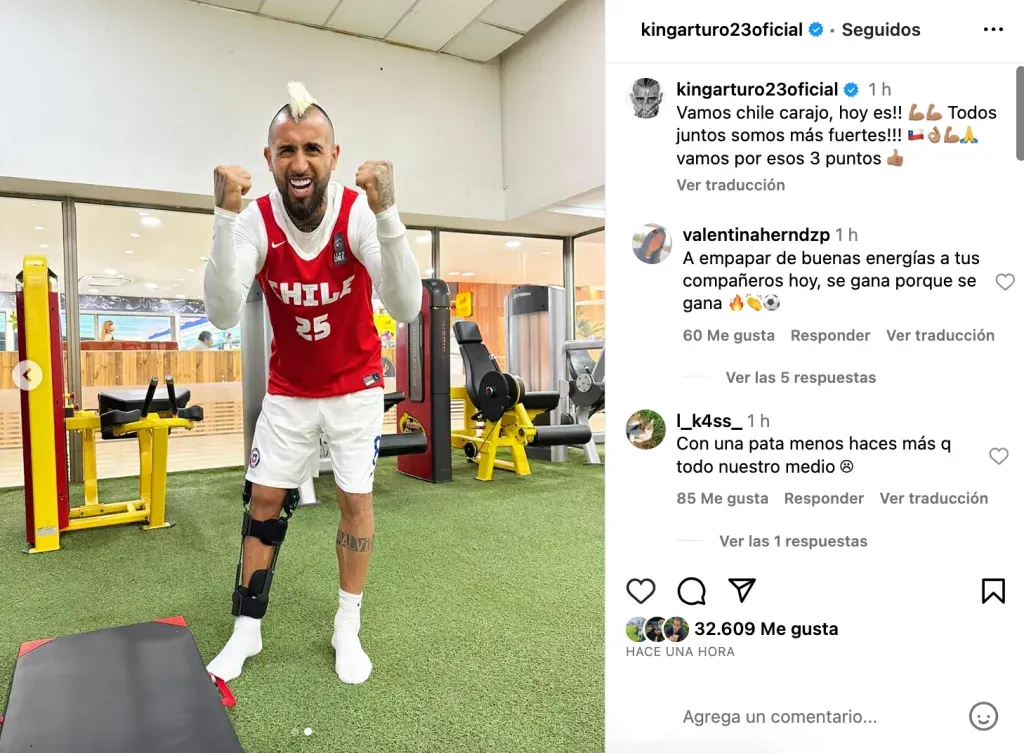The image size is (1024, 753).
Task: Like valentinaherndzp's comment
Action: pyautogui.click(x=1004, y=281)
